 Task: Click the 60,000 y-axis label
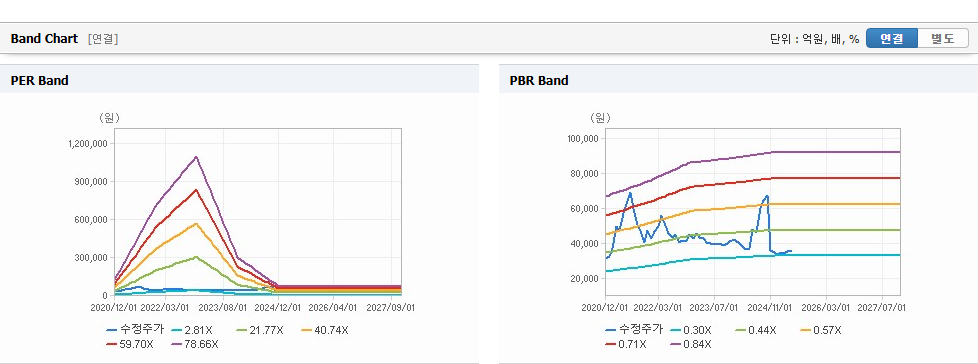pos(586,208)
